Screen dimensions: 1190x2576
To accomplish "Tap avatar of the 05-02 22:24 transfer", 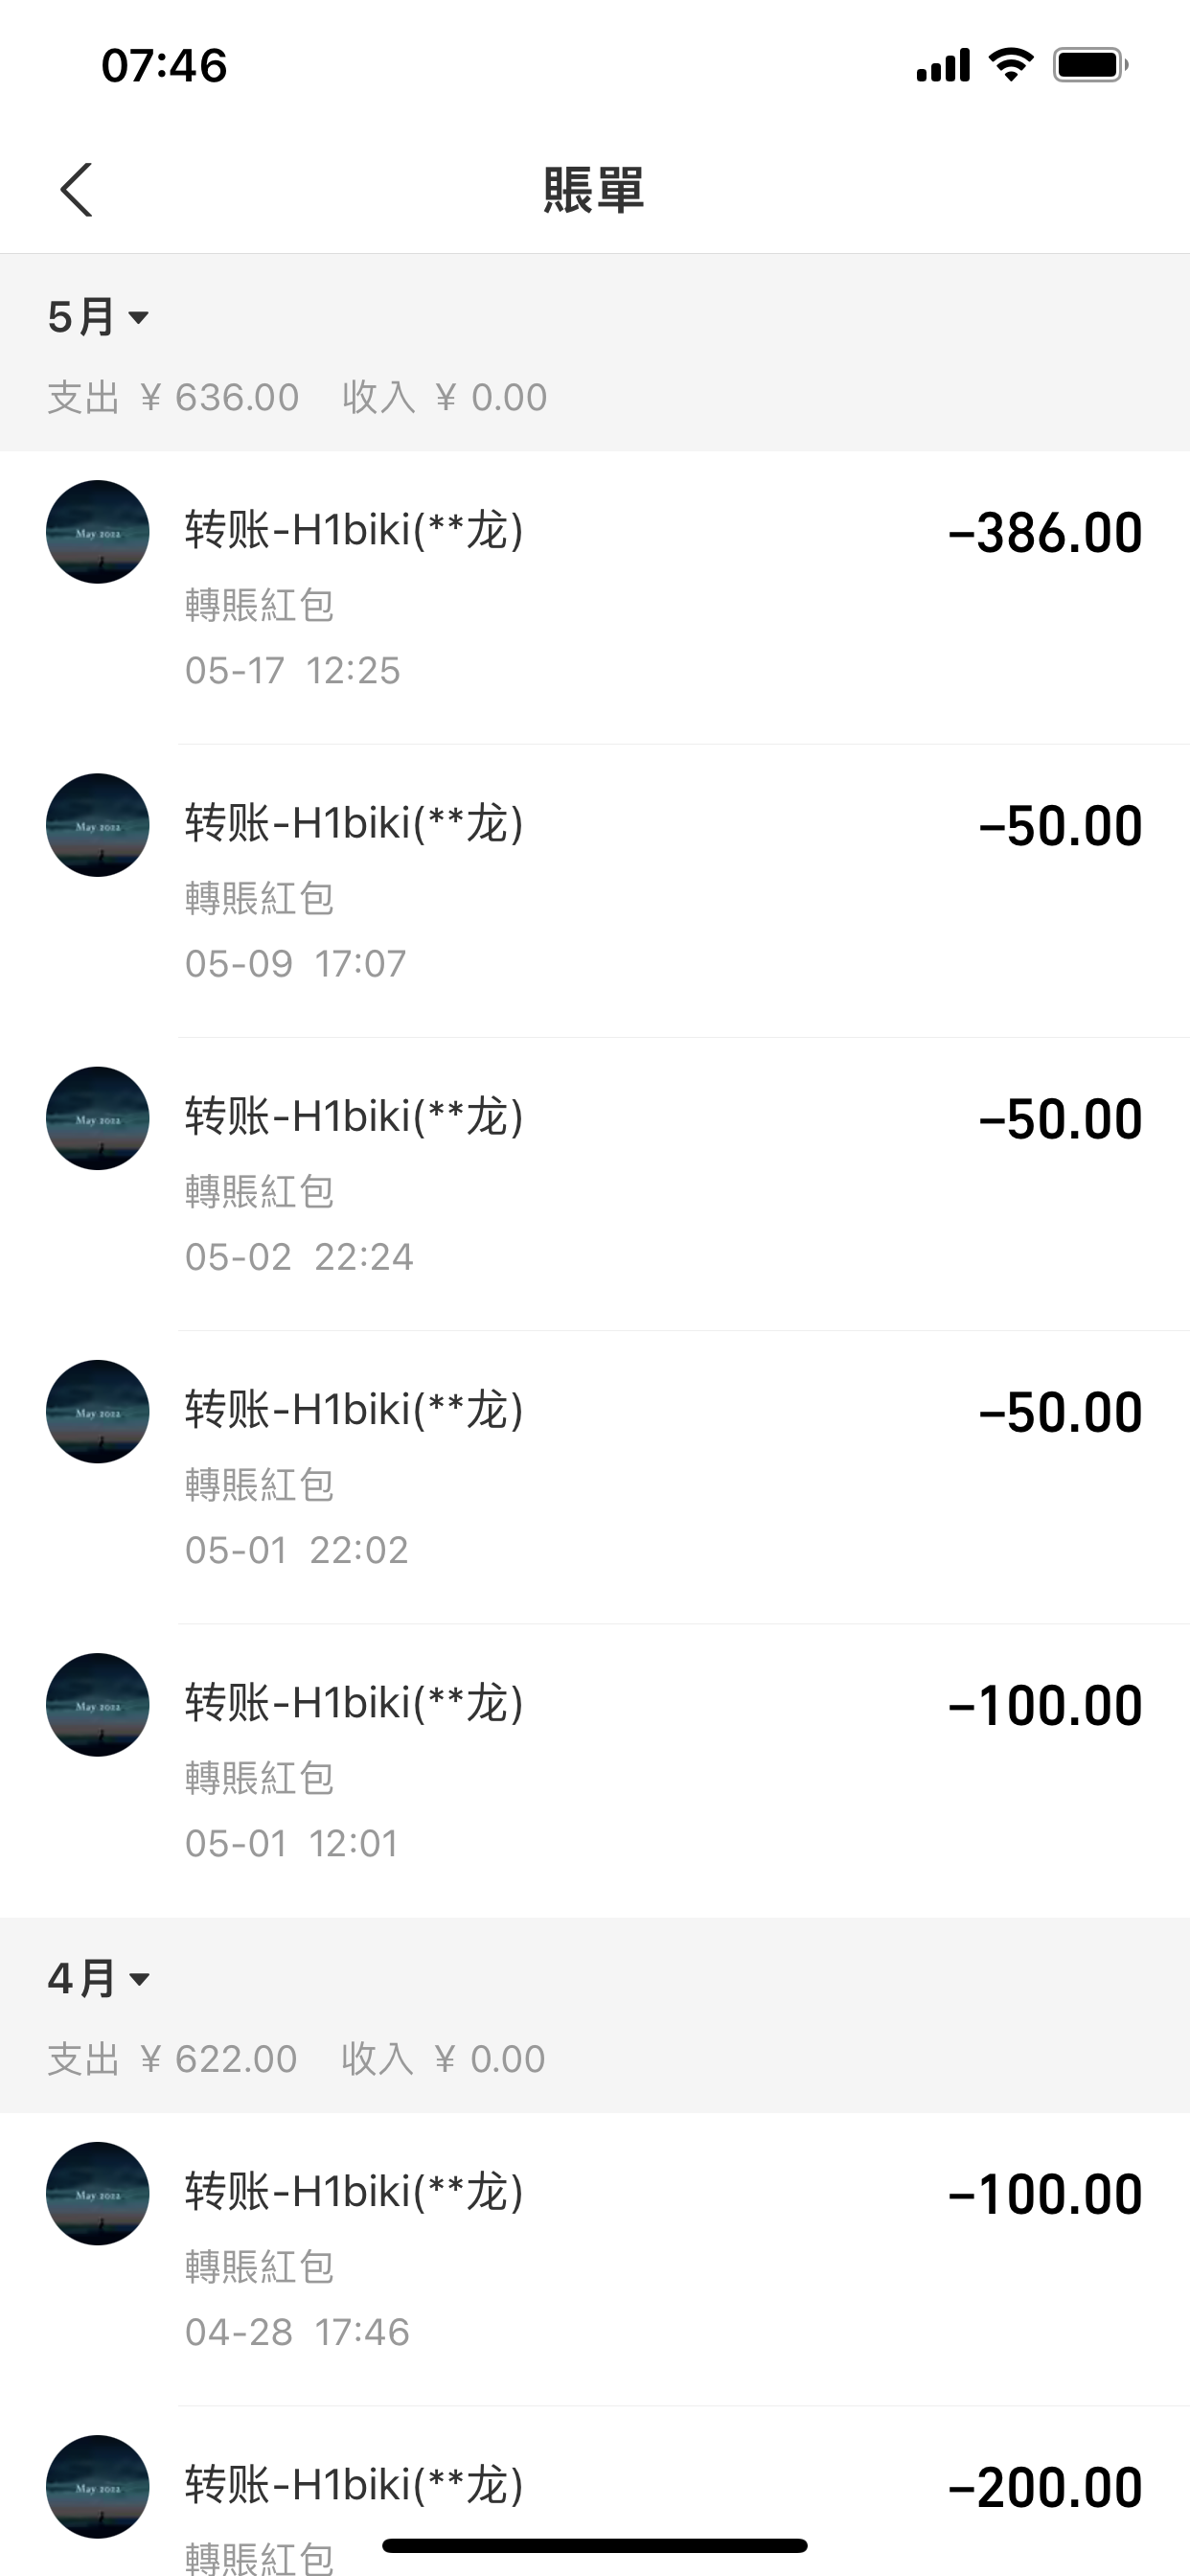I will (98, 1118).
